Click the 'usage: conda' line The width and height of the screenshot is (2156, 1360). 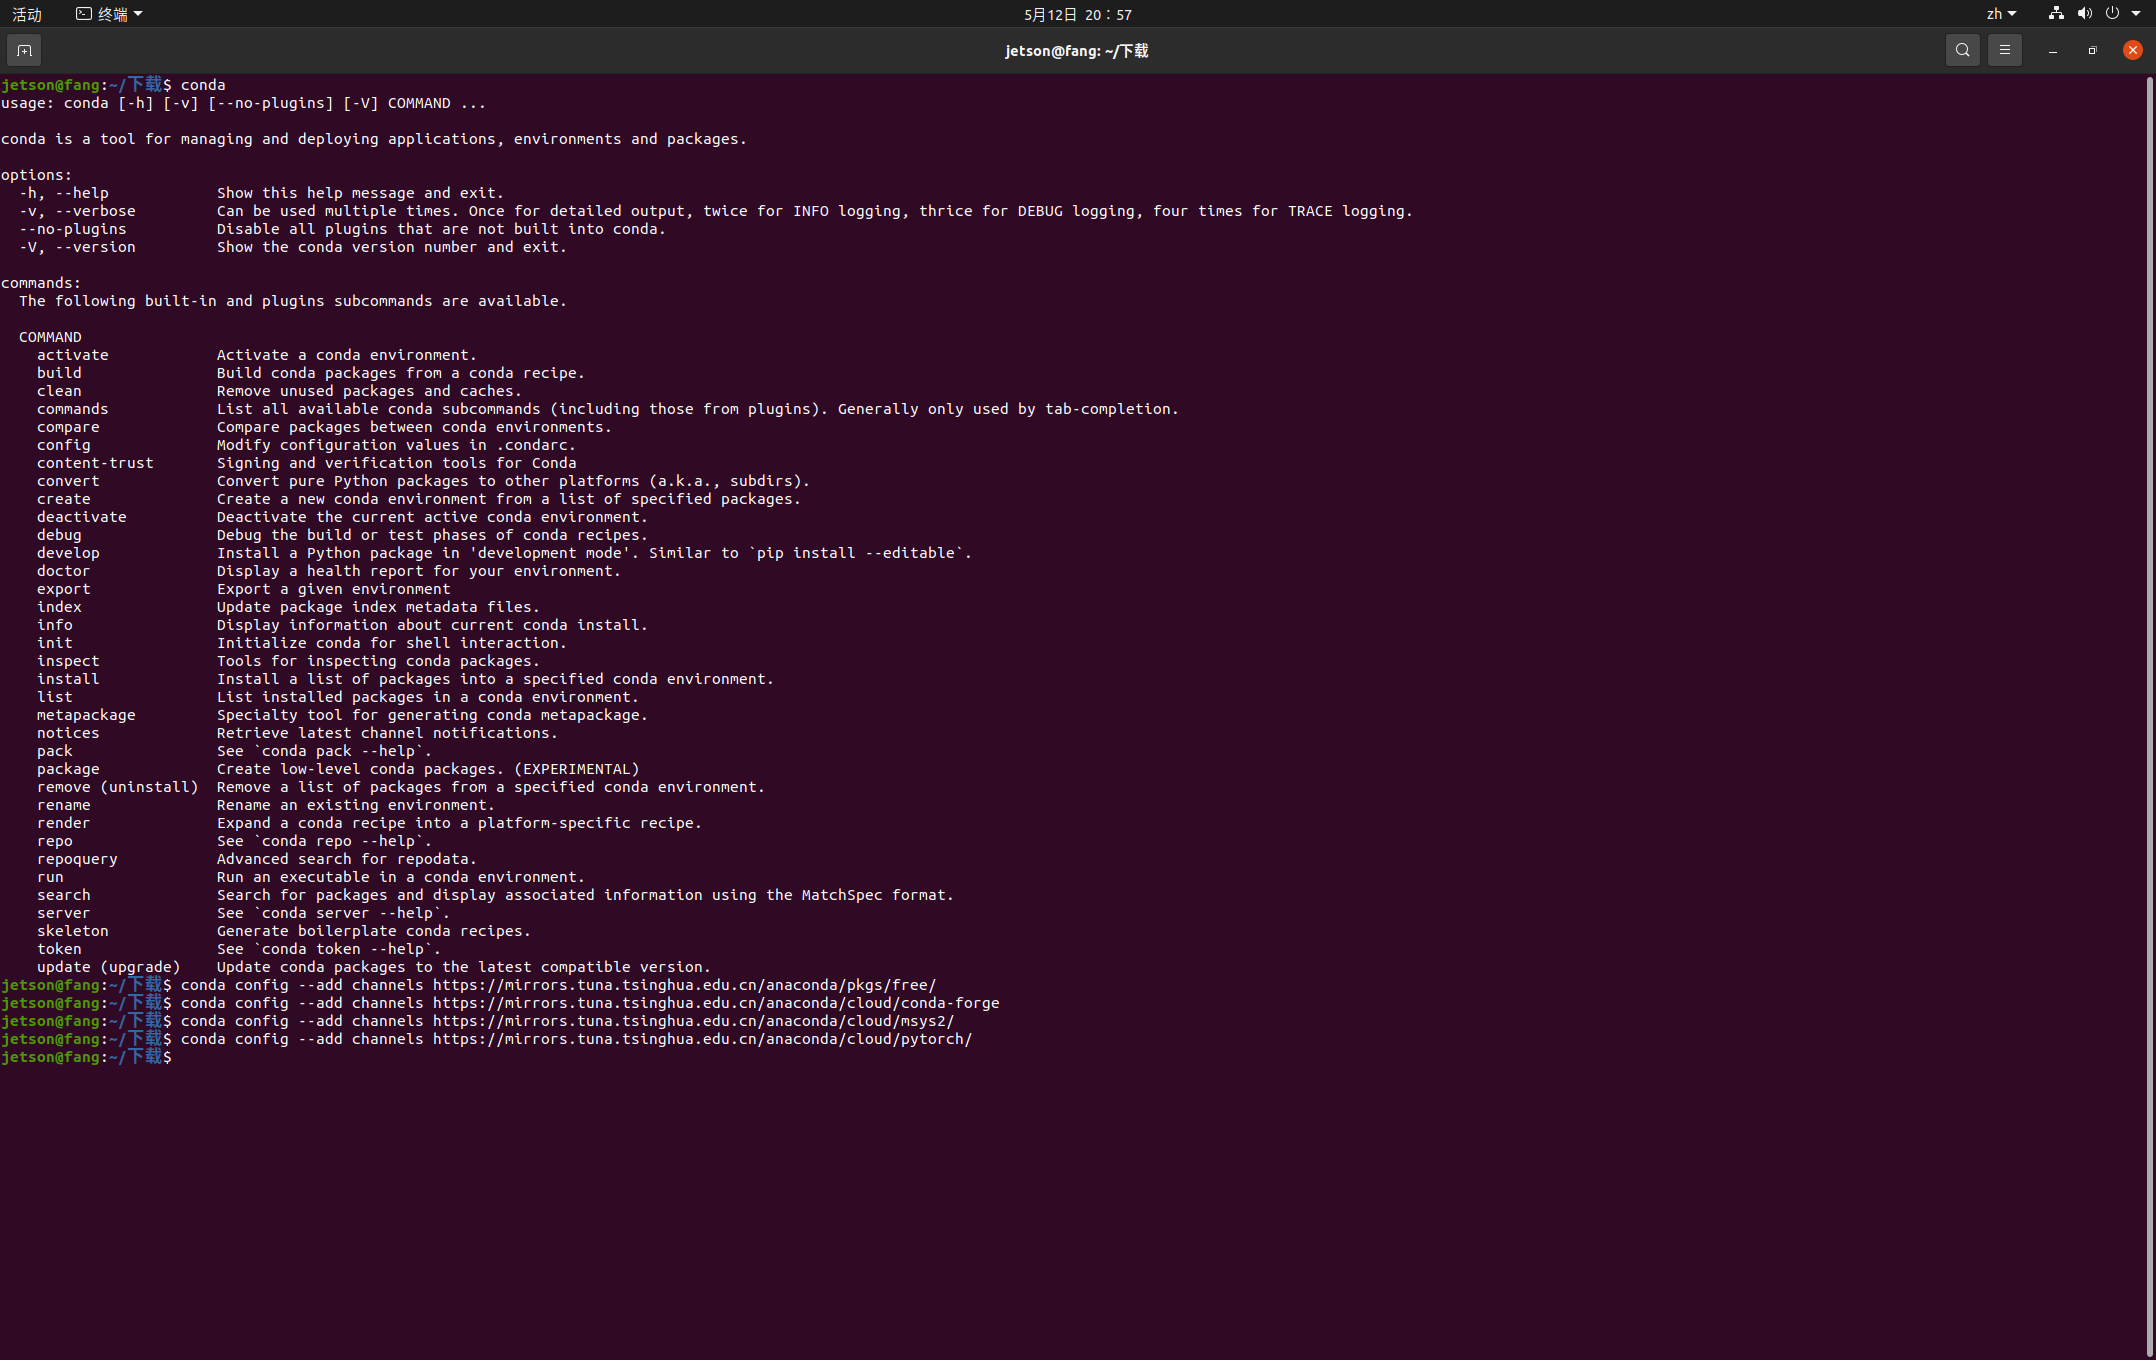tap(243, 103)
